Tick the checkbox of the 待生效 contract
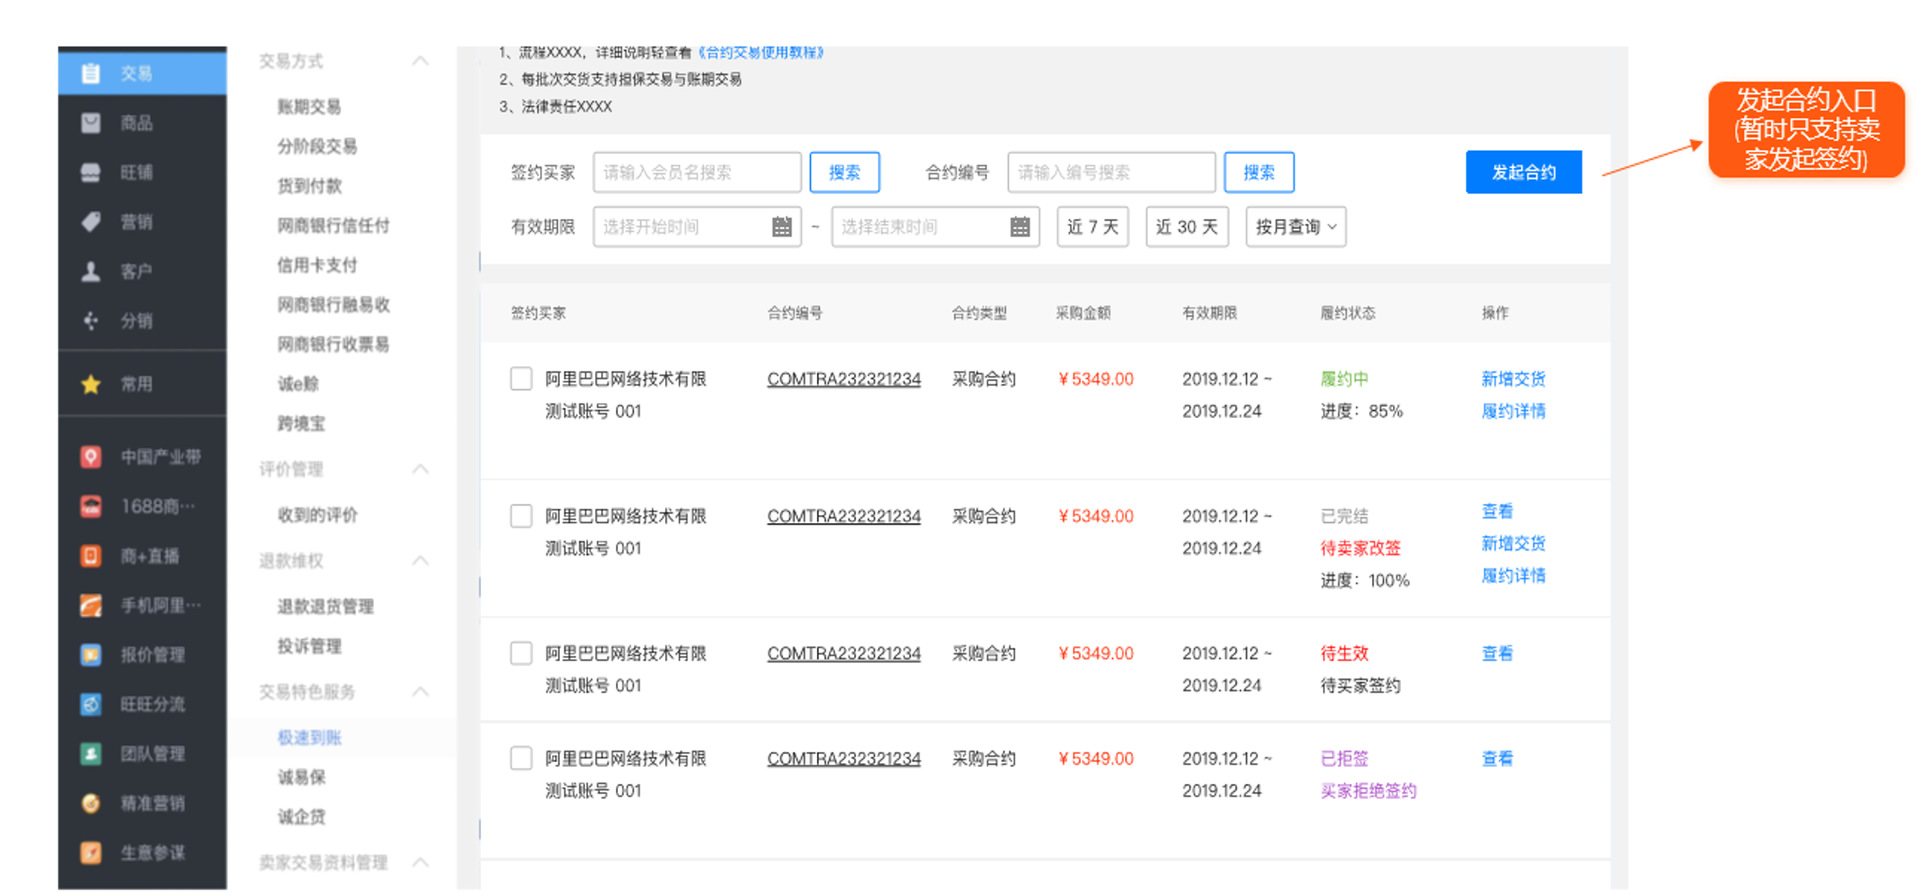 coord(521,653)
